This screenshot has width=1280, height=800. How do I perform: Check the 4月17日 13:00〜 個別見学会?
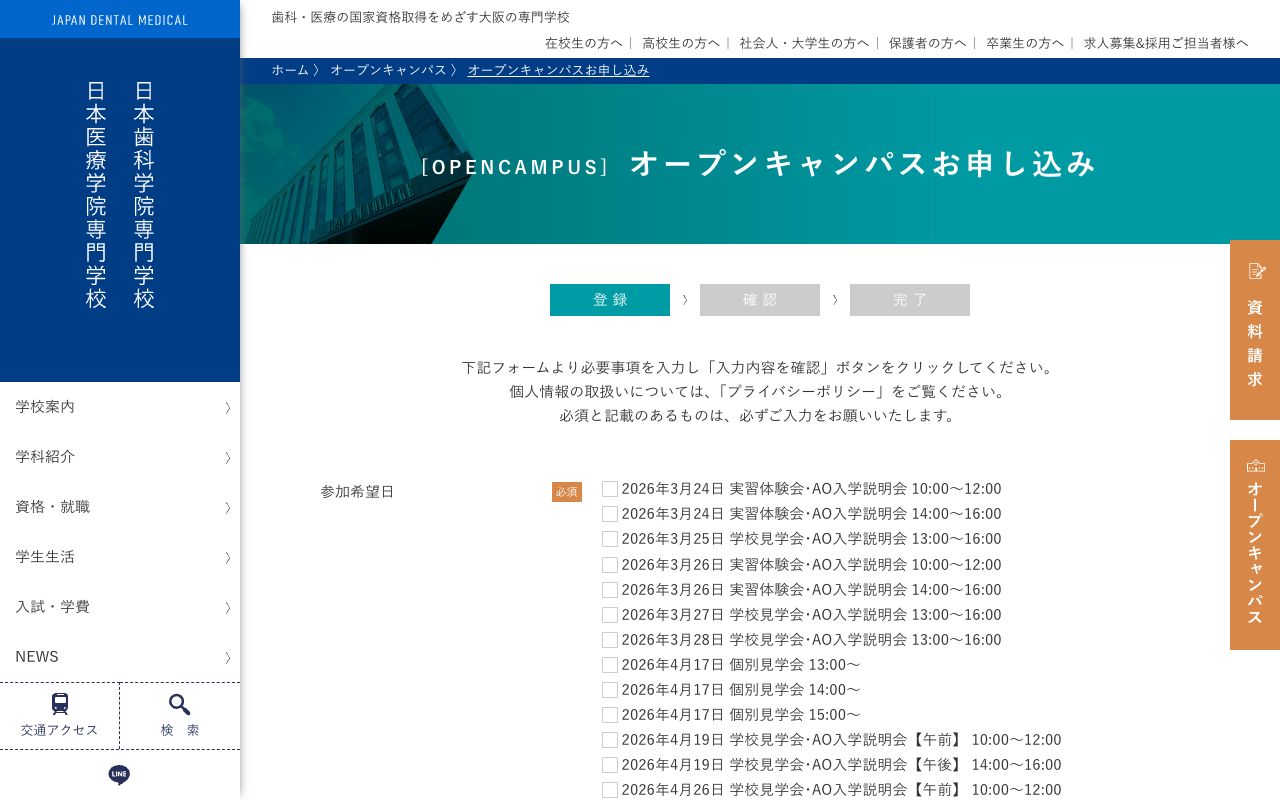pyautogui.click(x=610, y=665)
